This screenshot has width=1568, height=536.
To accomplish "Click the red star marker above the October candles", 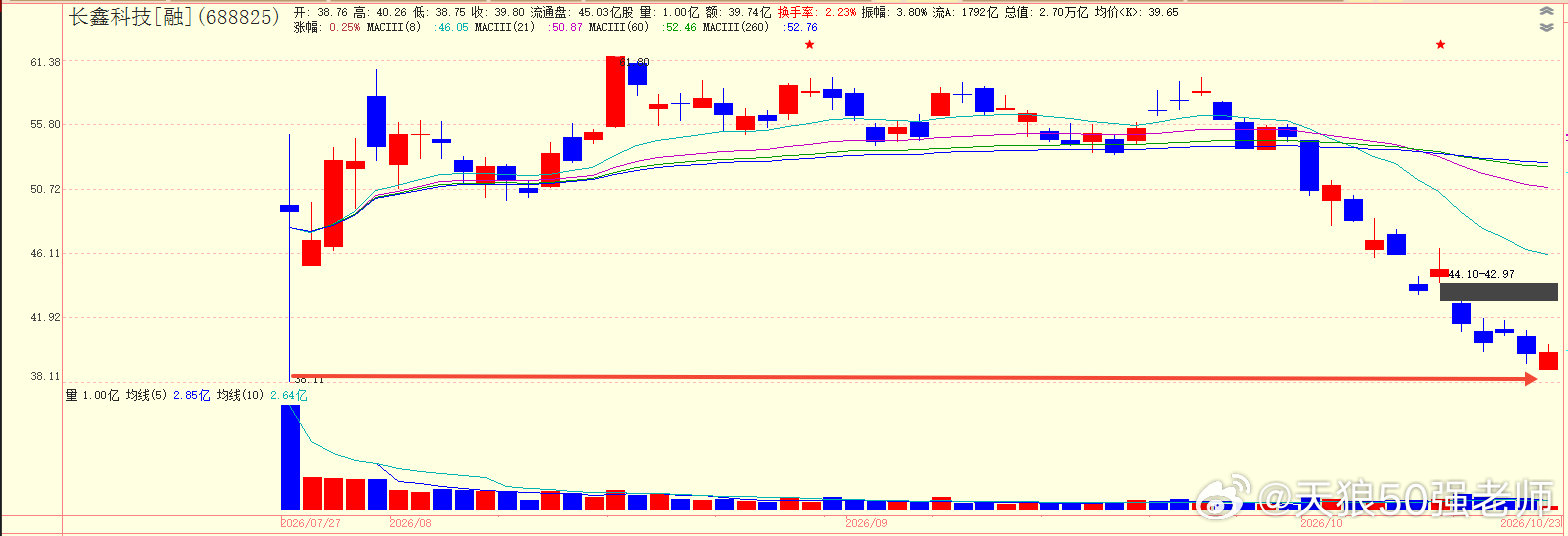I will (x=1440, y=45).
